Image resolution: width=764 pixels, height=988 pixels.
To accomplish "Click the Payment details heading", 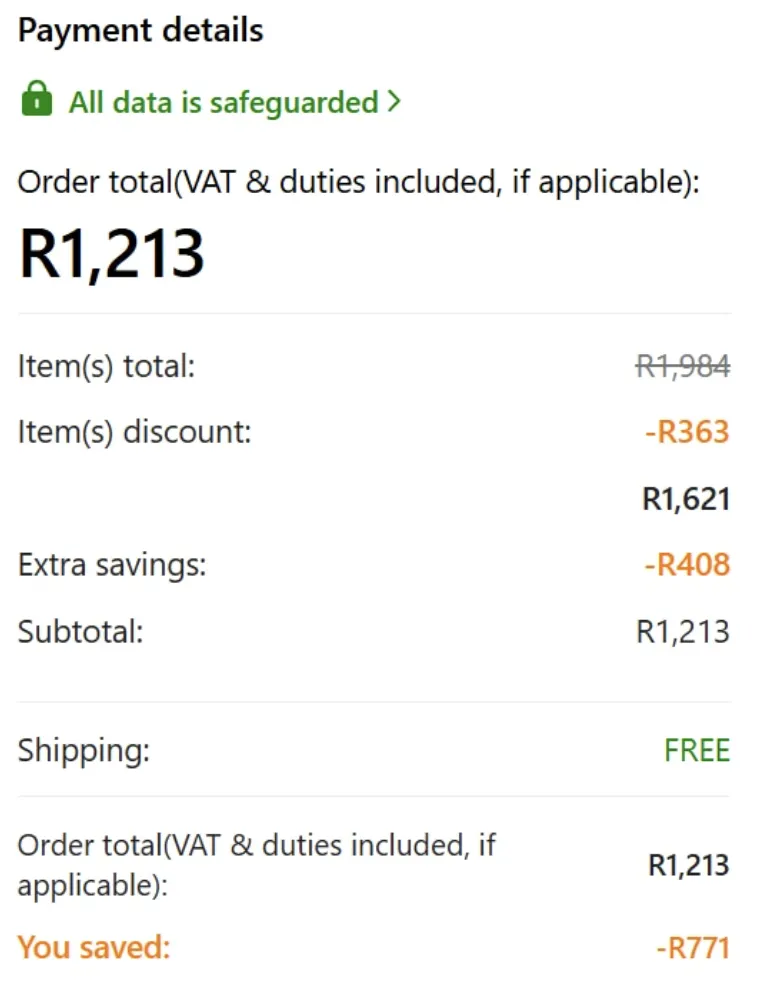I will [x=140, y=31].
